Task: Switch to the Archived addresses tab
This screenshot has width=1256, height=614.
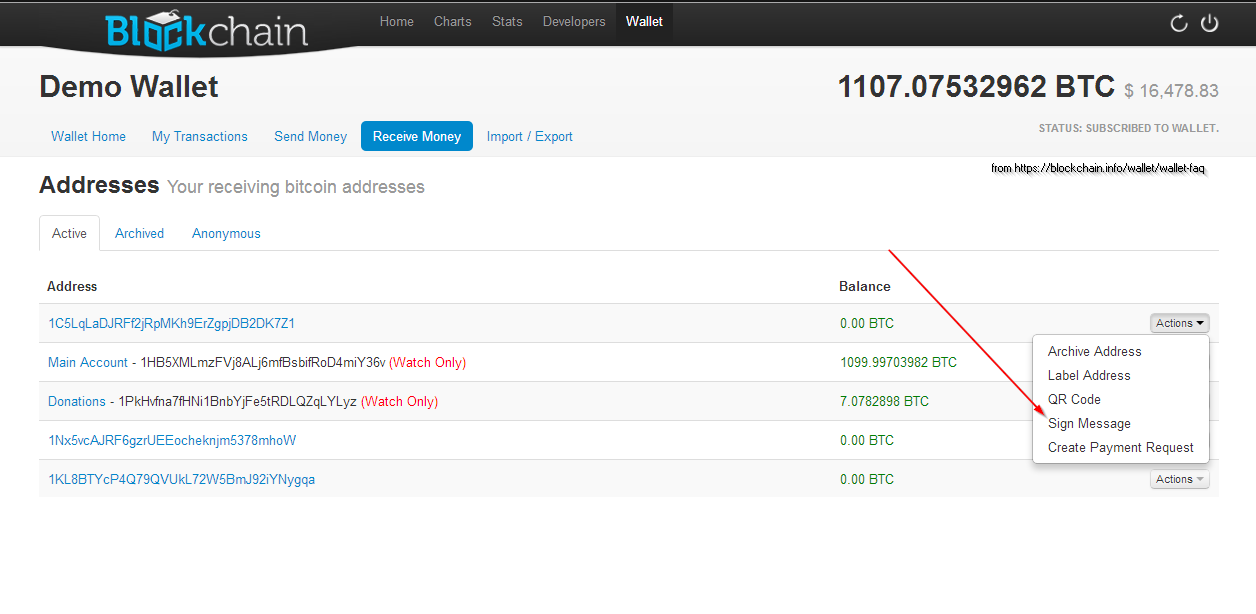Action: click(x=139, y=233)
